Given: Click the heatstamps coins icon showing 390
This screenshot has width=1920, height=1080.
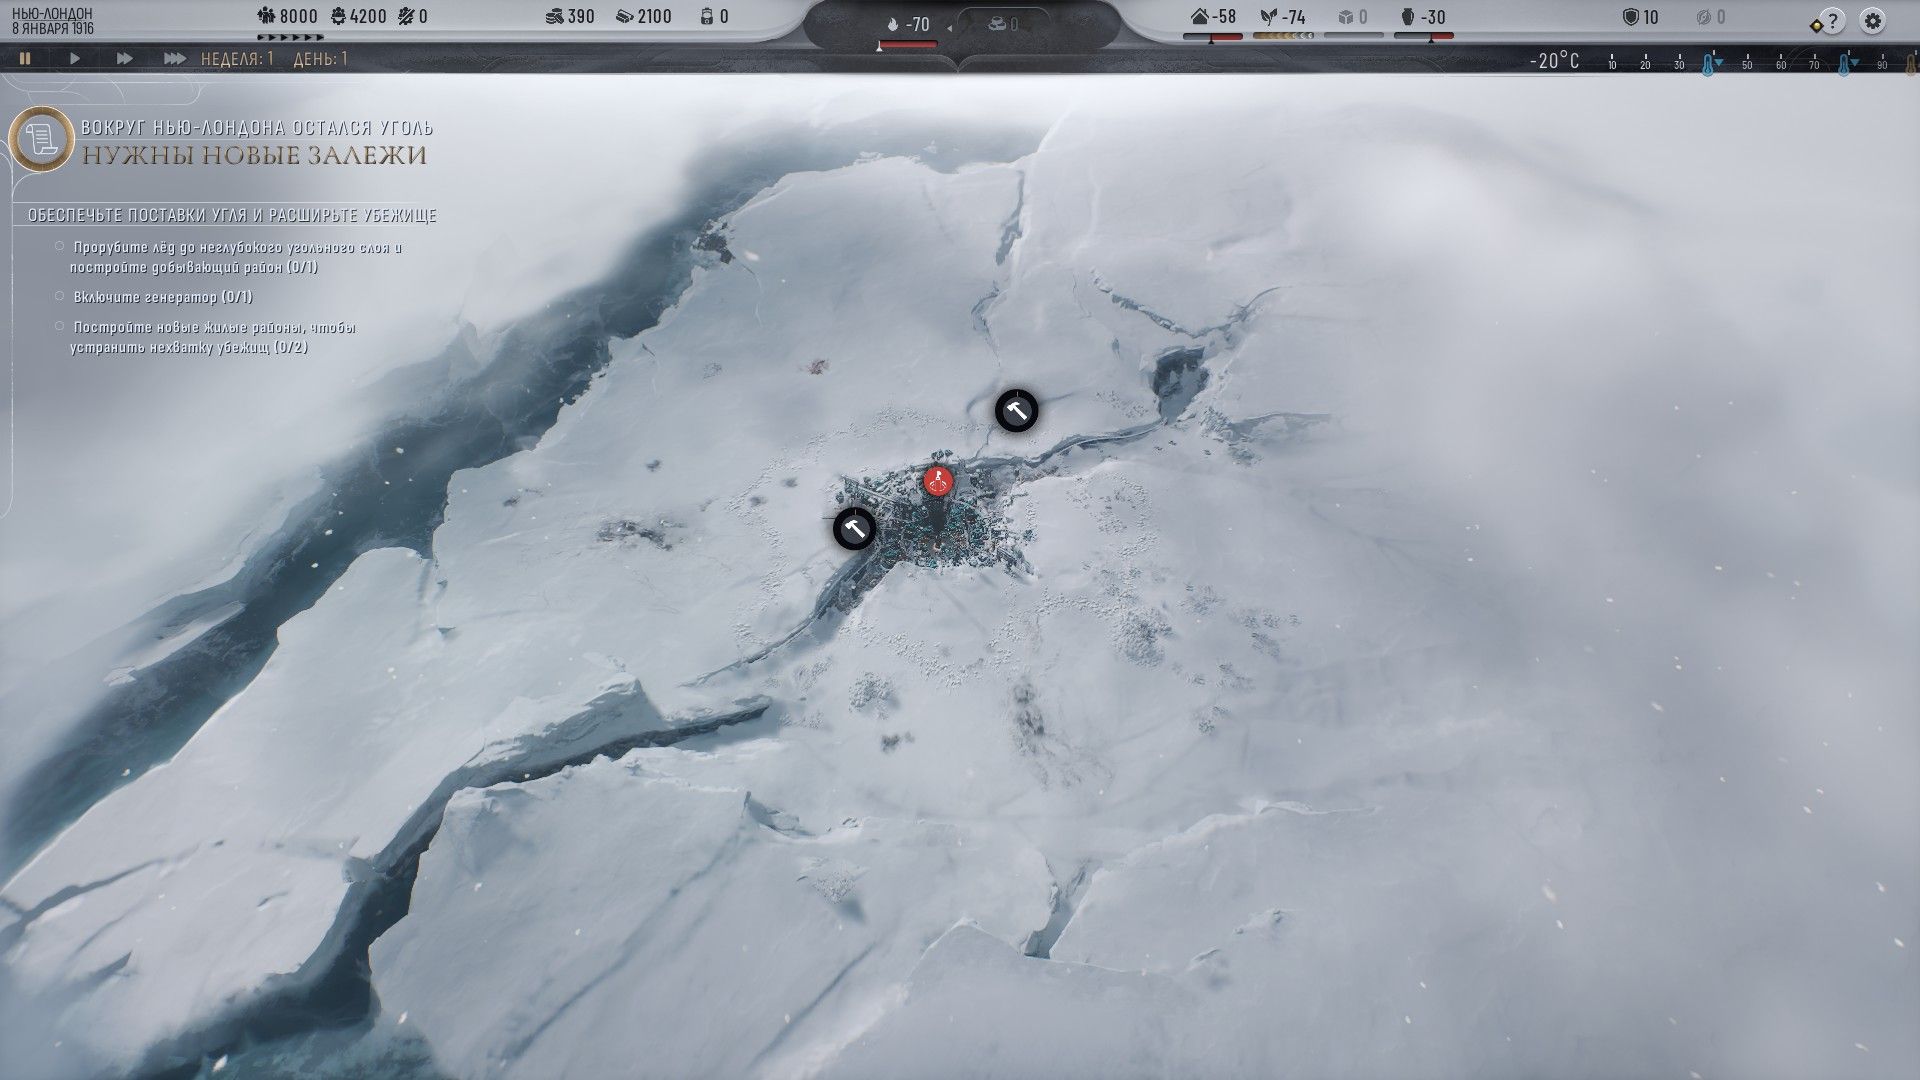Looking at the screenshot, I should click(553, 17).
